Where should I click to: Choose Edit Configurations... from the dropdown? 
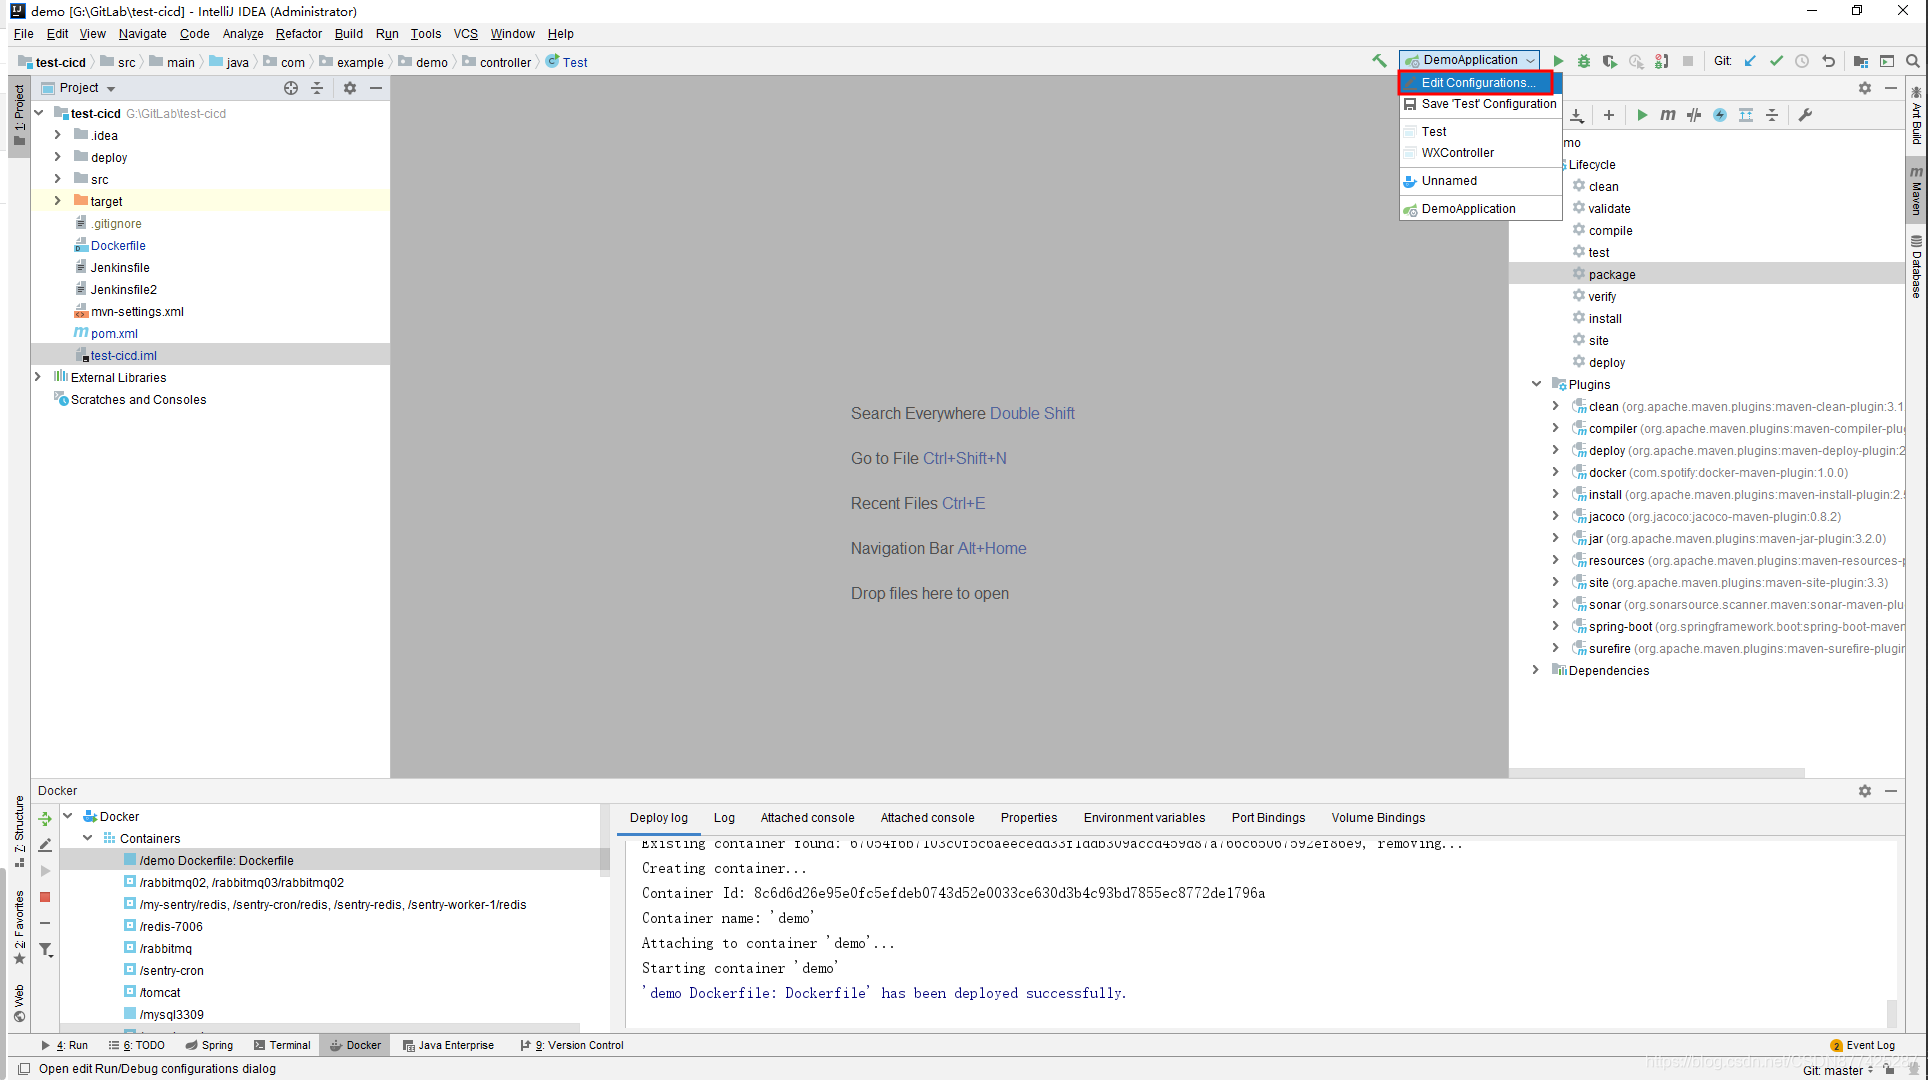click(x=1480, y=83)
